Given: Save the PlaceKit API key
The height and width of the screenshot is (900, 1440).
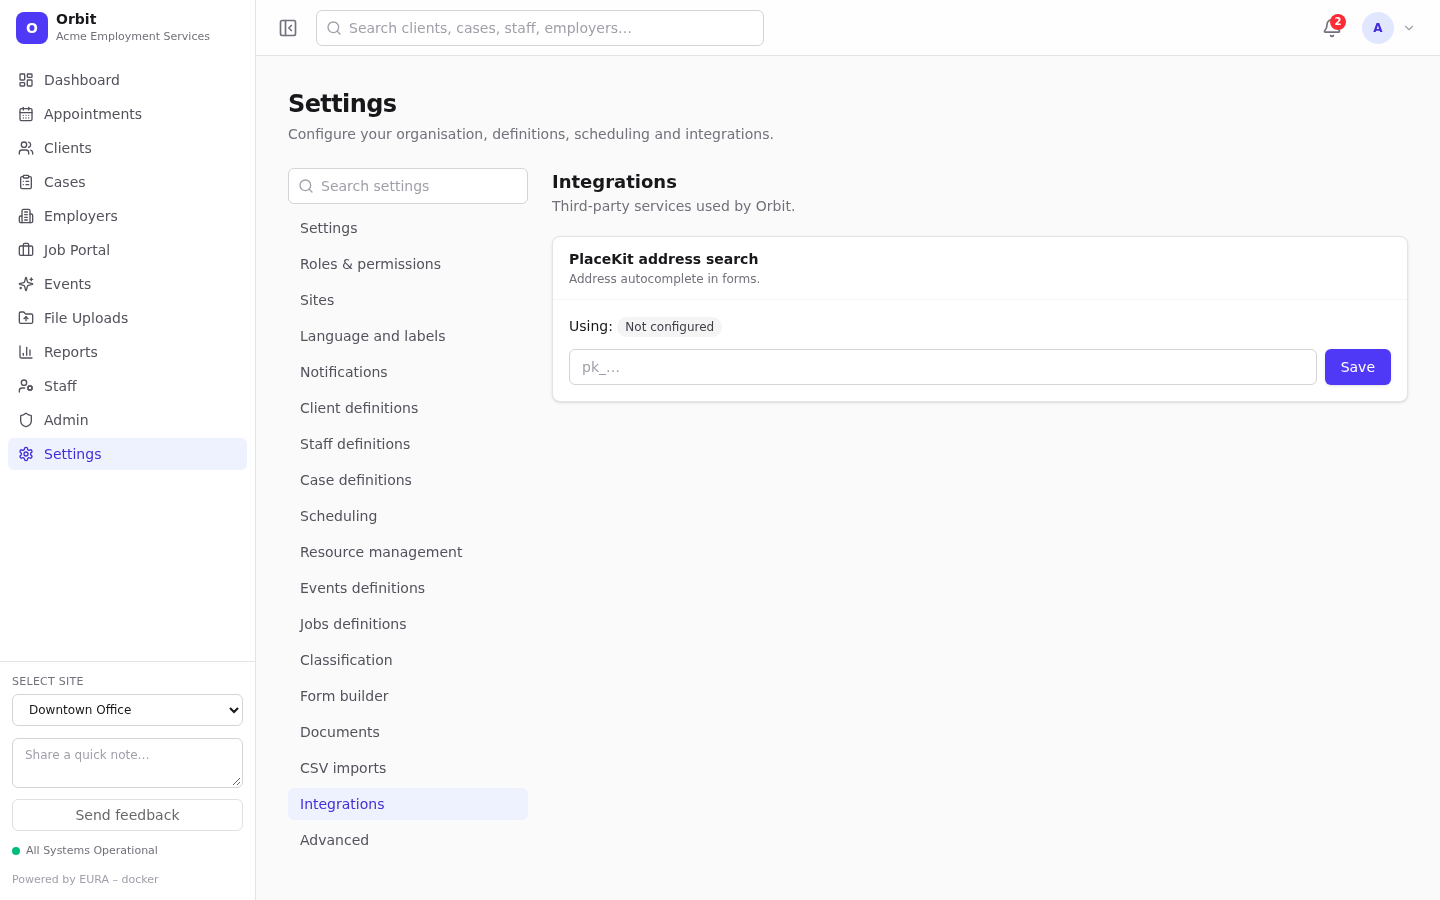Looking at the screenshot, I should [1358, 367].
